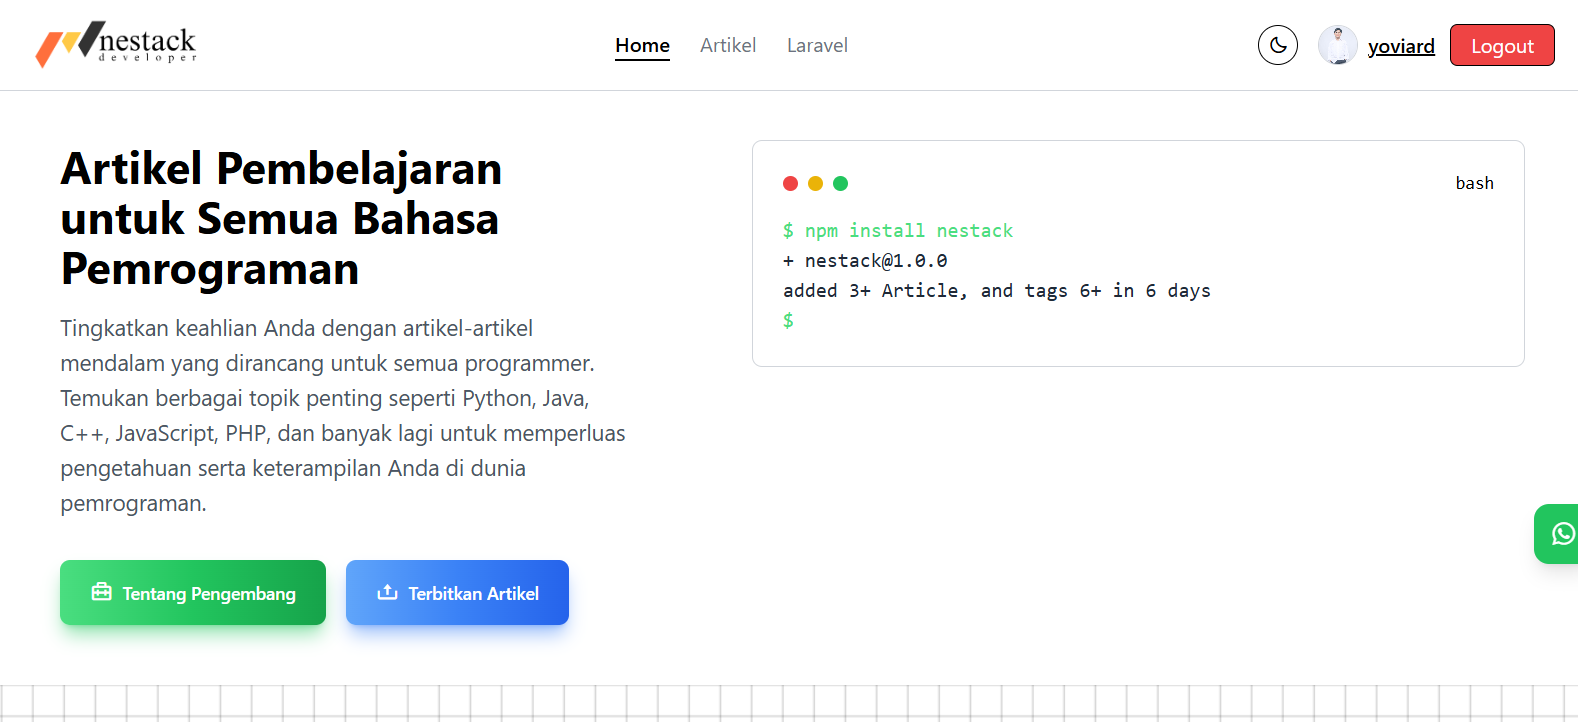1578x722 pixels.
Task: Open the yoviard profile link
Action: pyautogui.click(x=1400, y=46)
